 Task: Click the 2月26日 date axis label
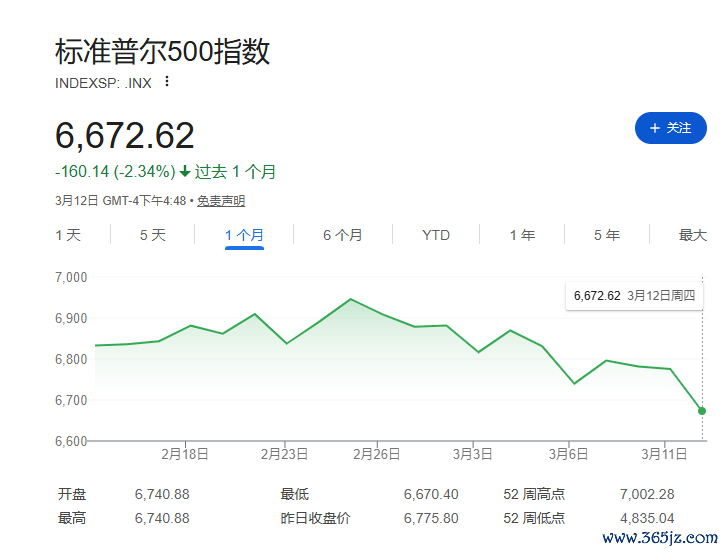coord(377,454)
